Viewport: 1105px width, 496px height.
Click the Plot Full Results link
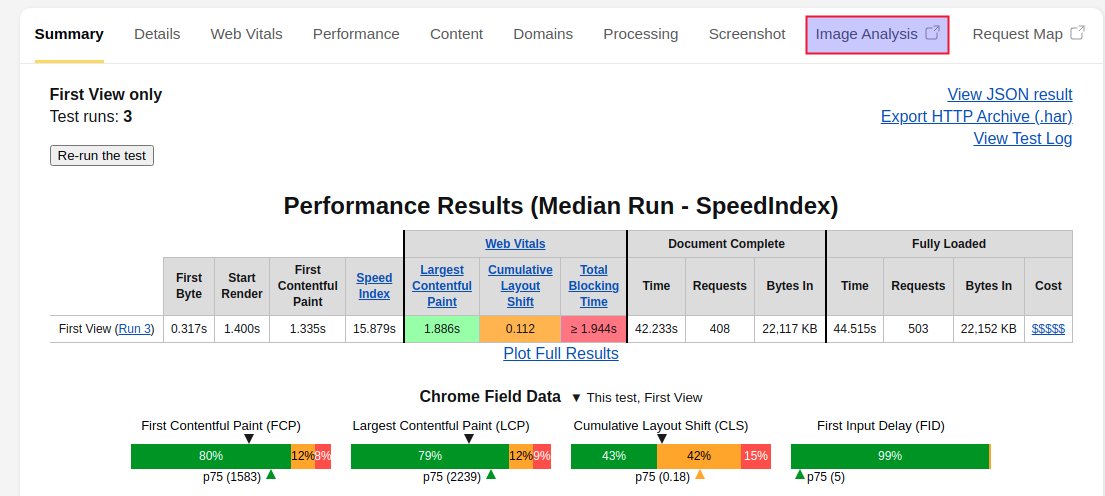click(561, 353)
